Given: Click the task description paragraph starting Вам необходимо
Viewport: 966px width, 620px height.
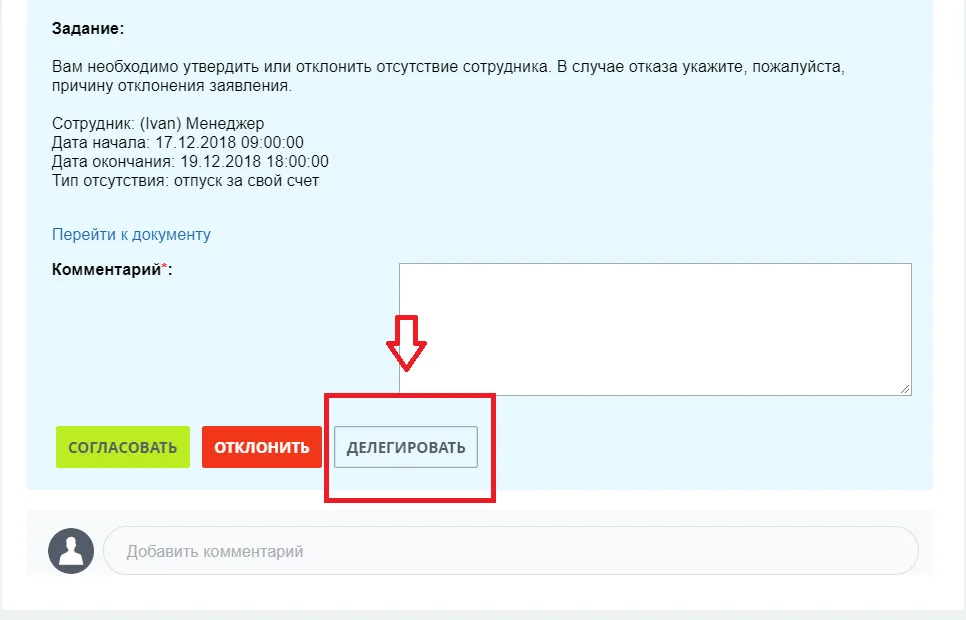Looking at the screenshot, I should pyautogui.click(x=448, y=76).
